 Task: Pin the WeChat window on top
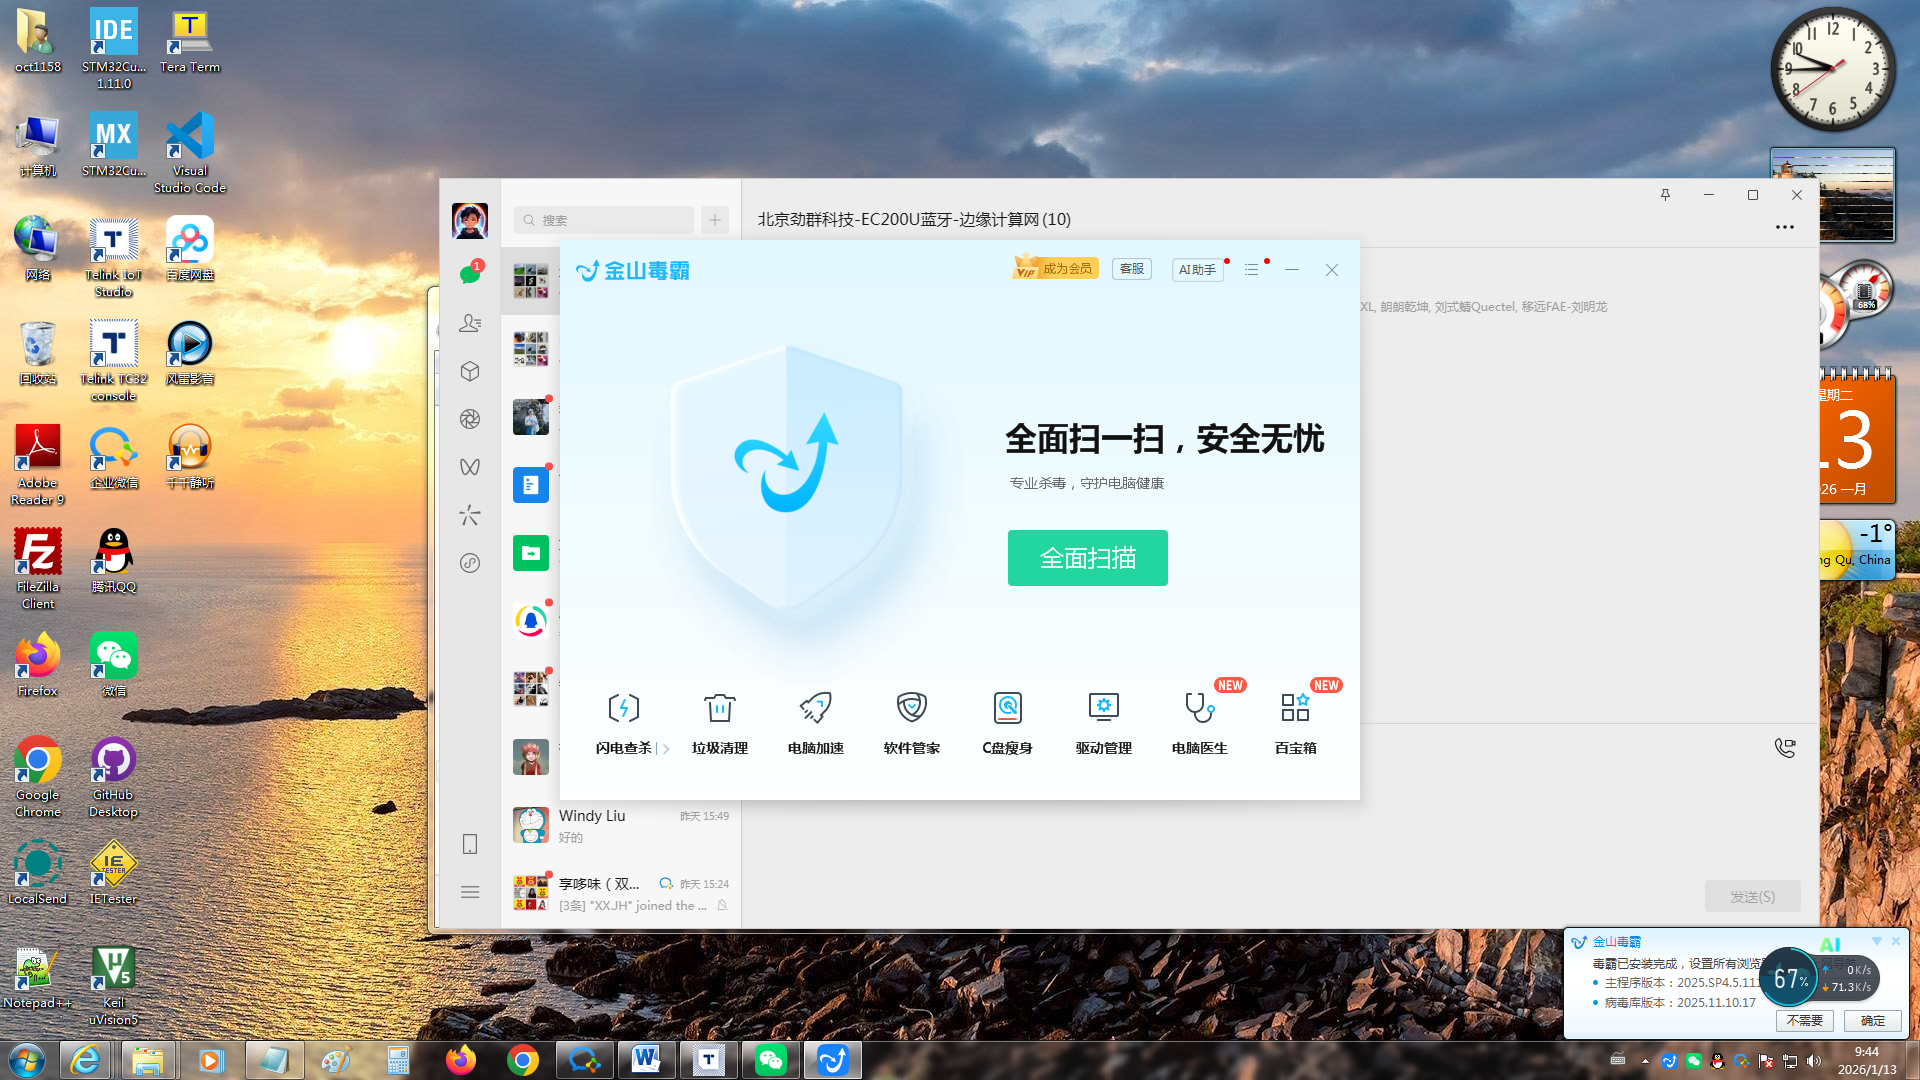coord(1665,195)
